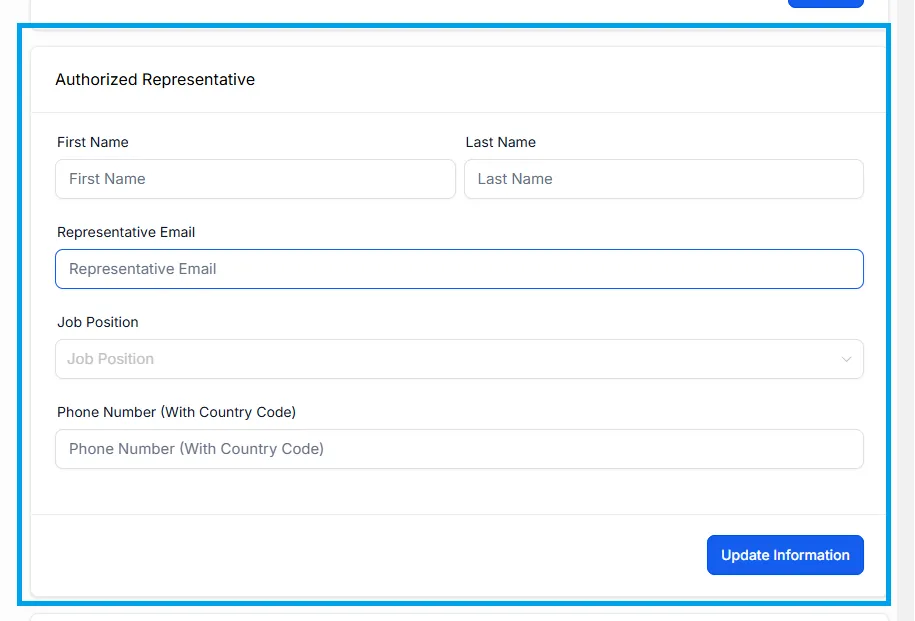Click the First Name label above the field

point(93,142)
